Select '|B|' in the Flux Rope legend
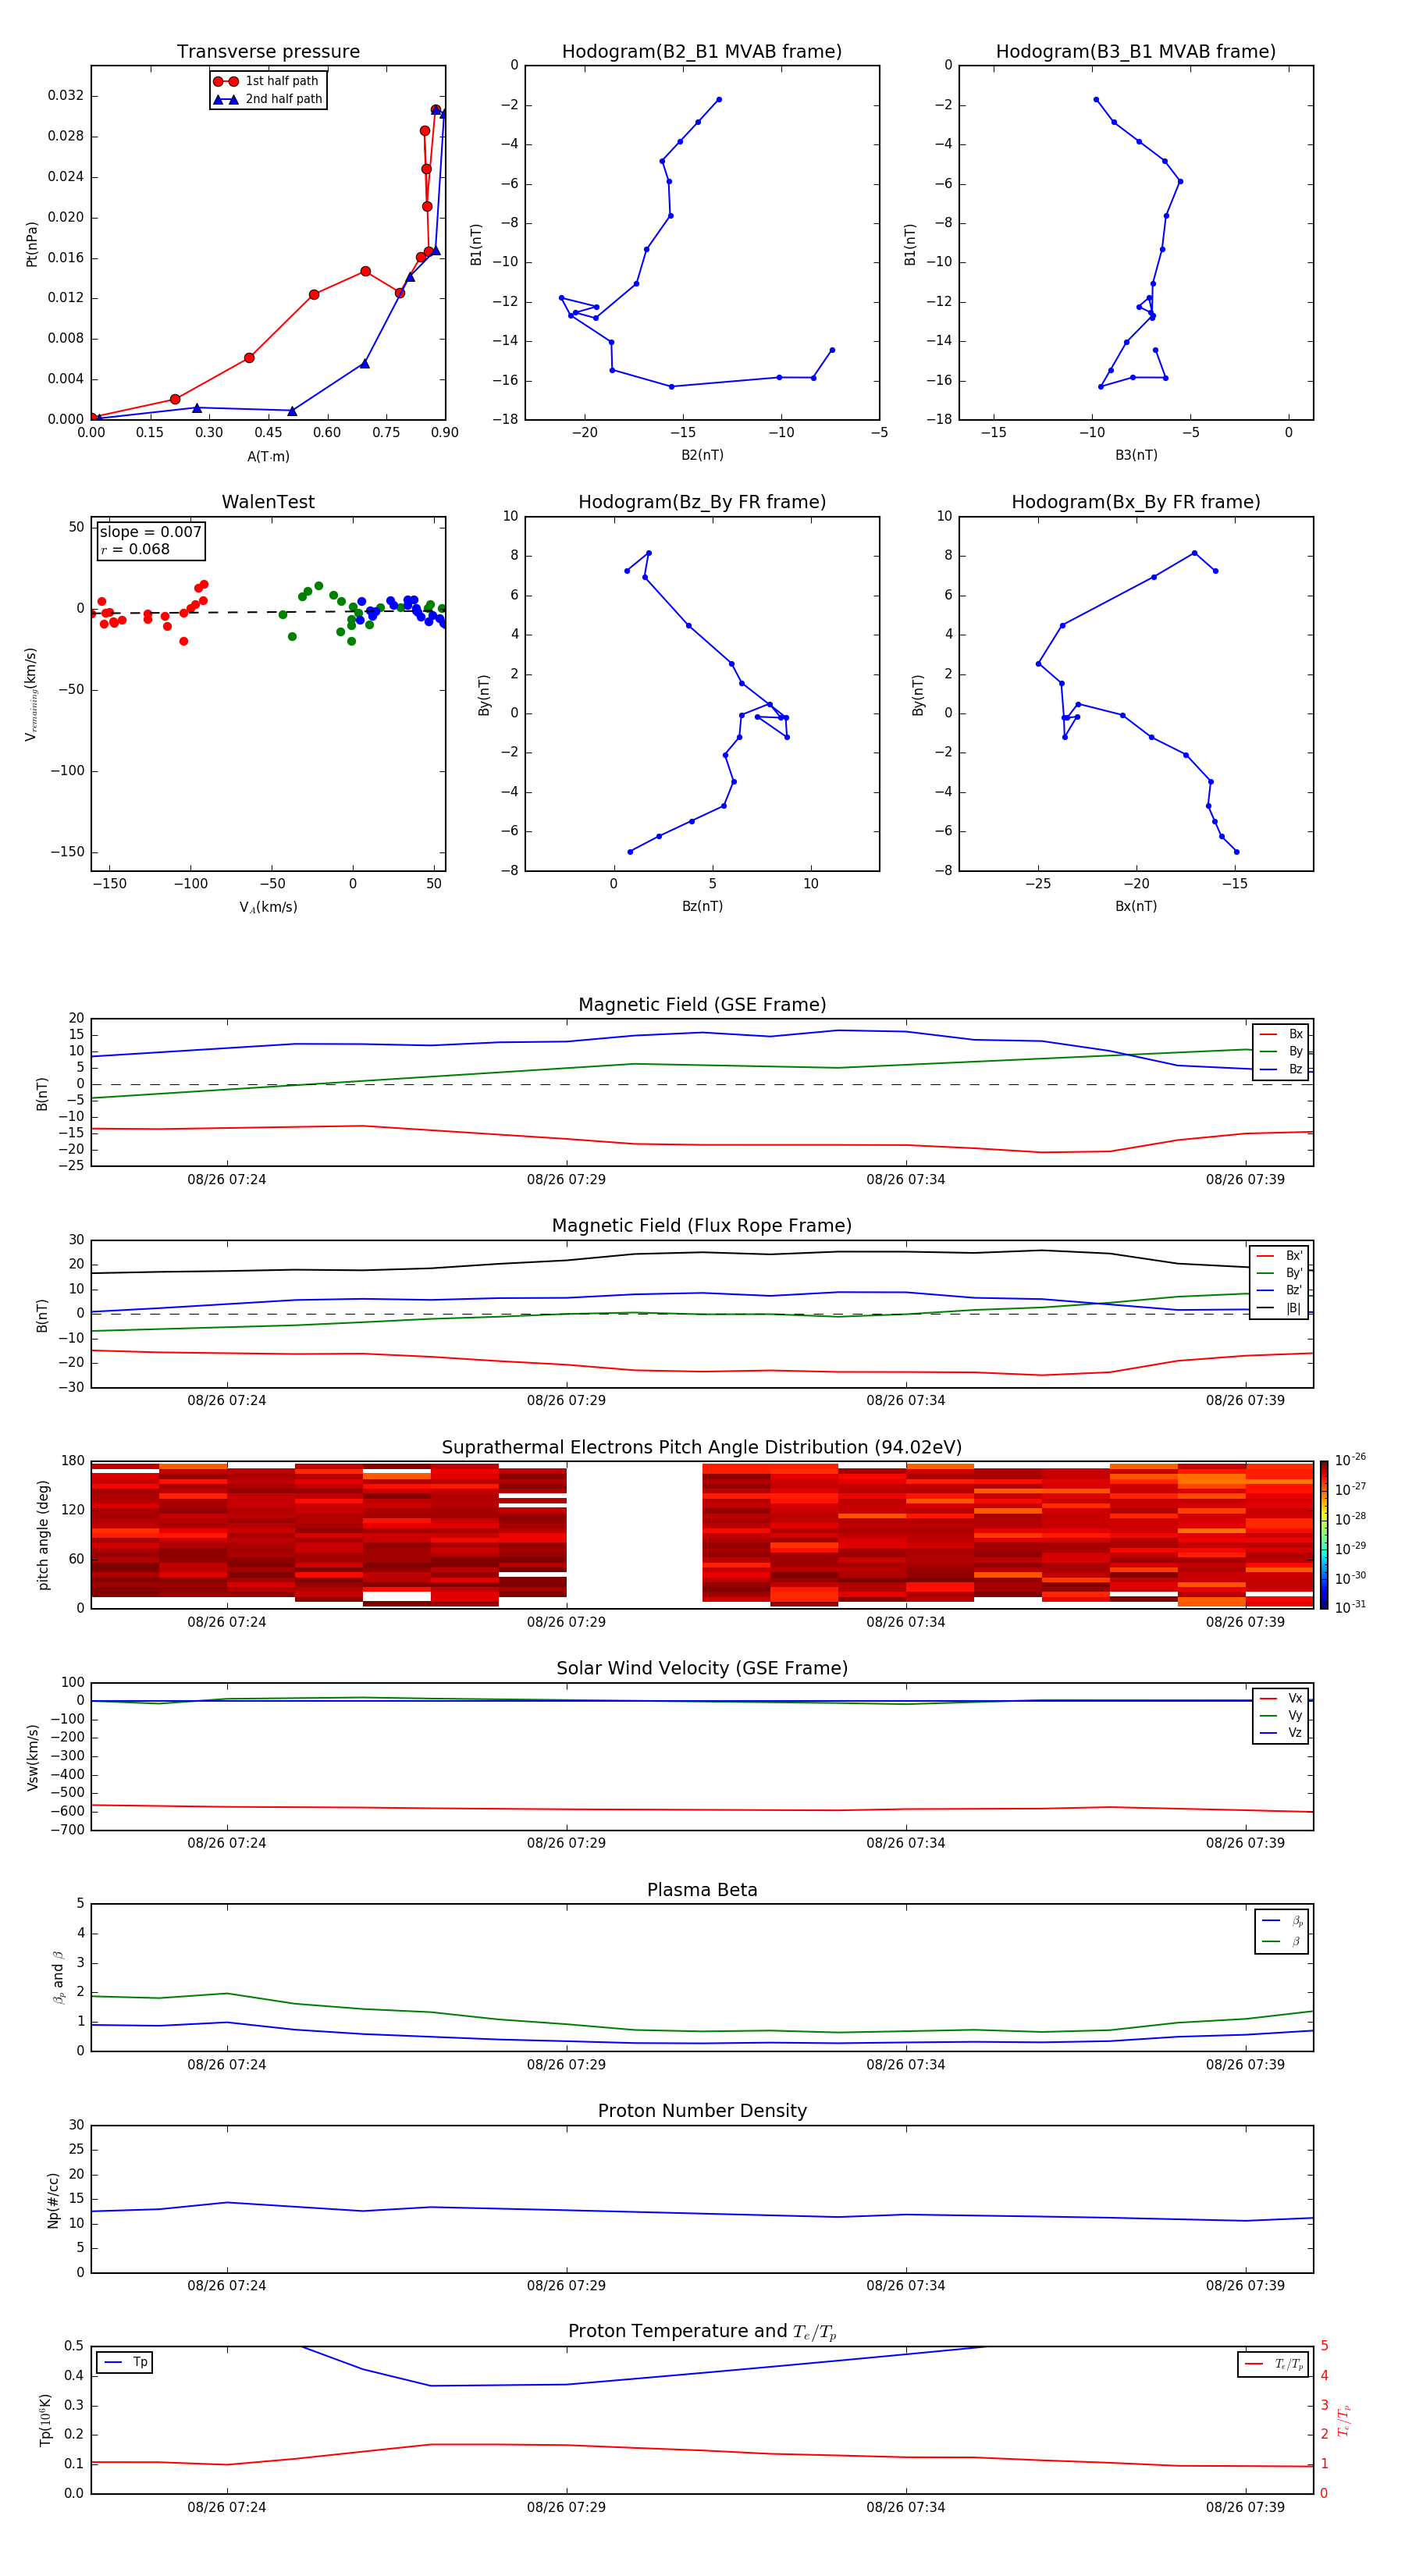1405x2576 pixels. (x=1279, y=1308)
